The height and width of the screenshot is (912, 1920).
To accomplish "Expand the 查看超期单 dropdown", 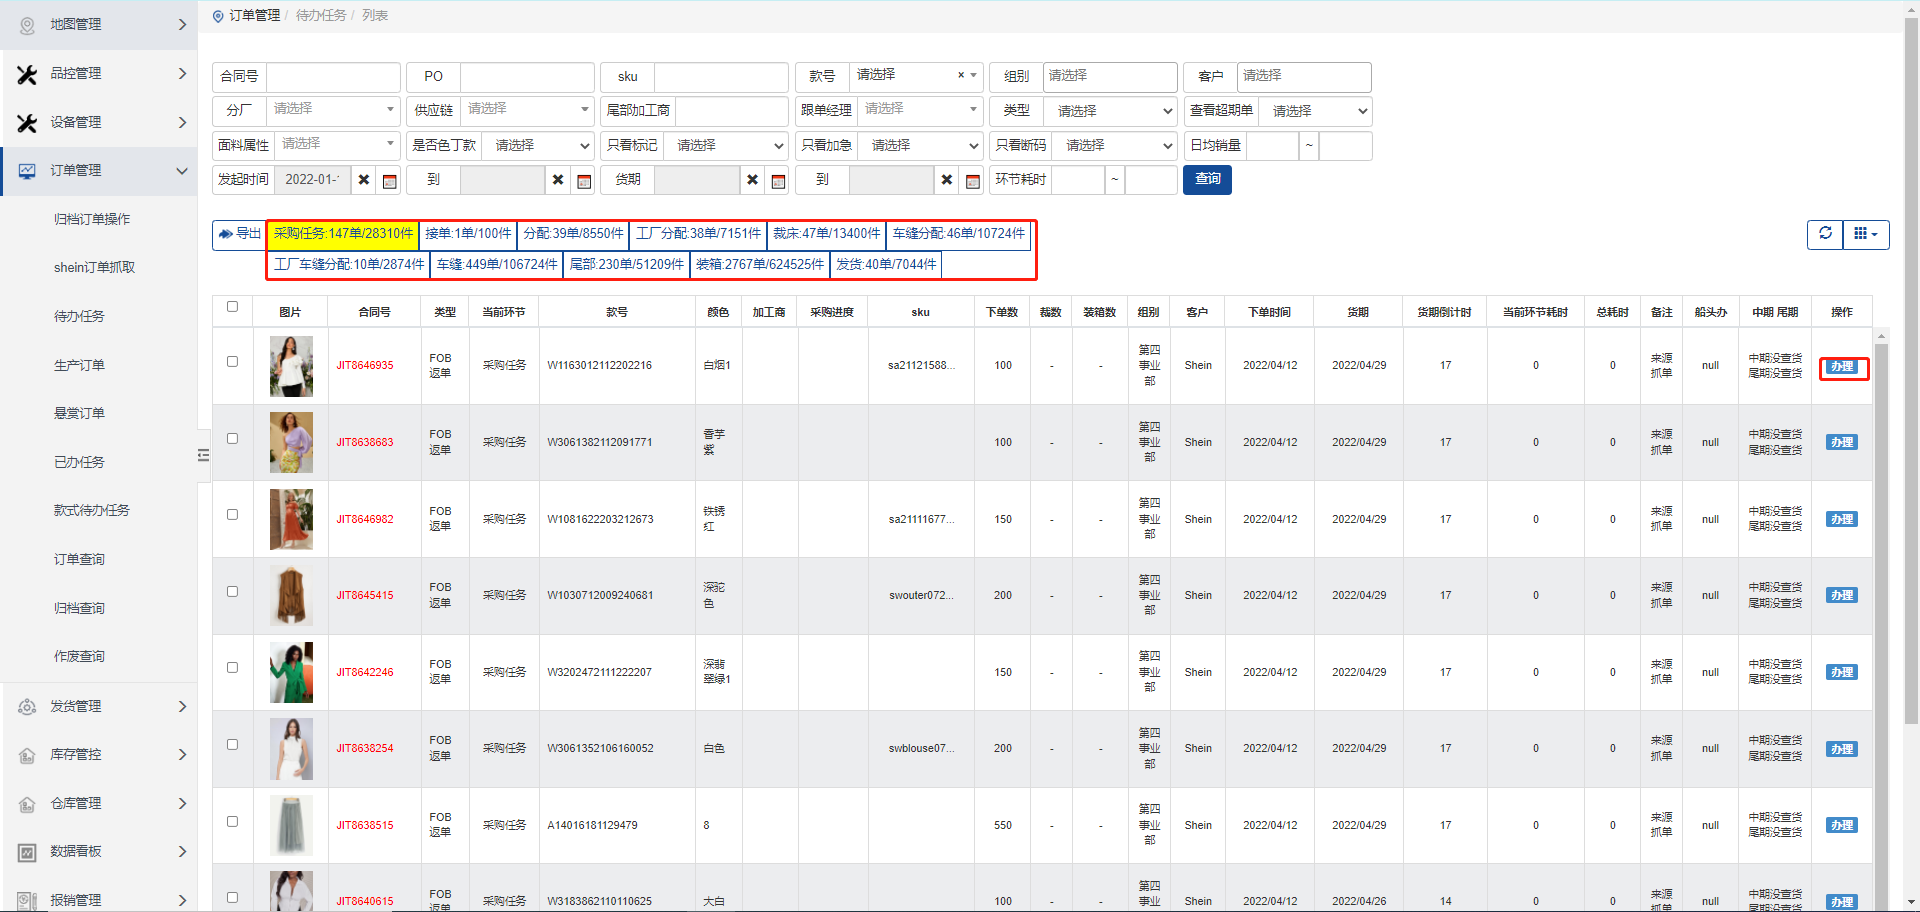I will [x=1315, y=111].
